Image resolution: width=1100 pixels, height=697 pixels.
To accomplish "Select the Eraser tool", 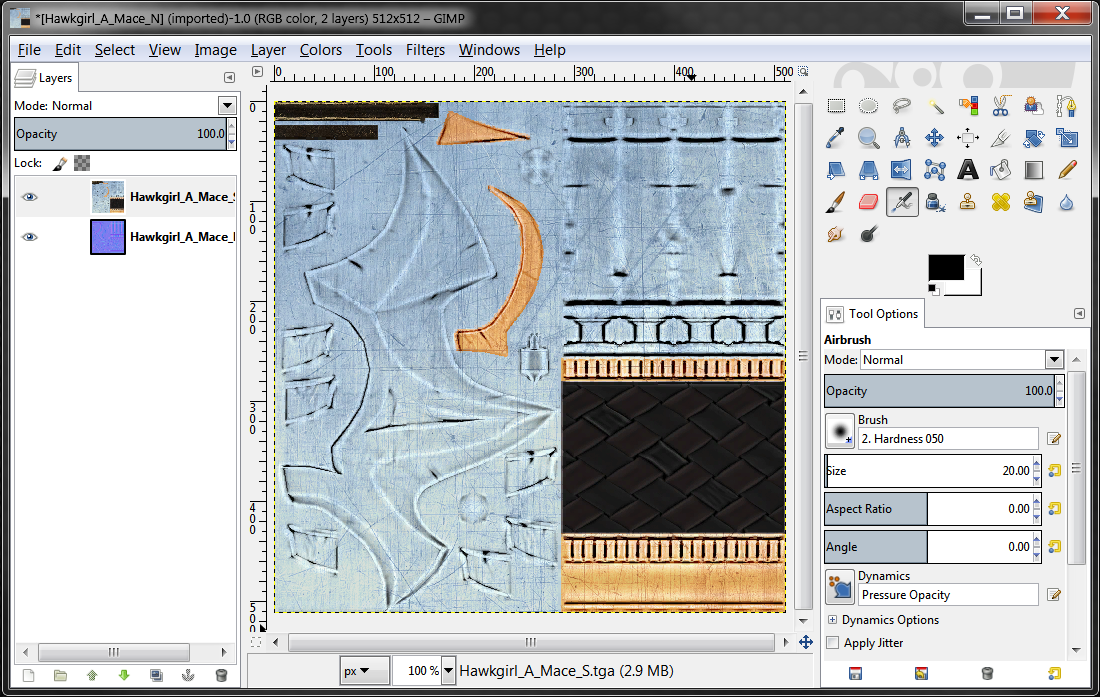I will pyautogui.click(x=868, y=202).
